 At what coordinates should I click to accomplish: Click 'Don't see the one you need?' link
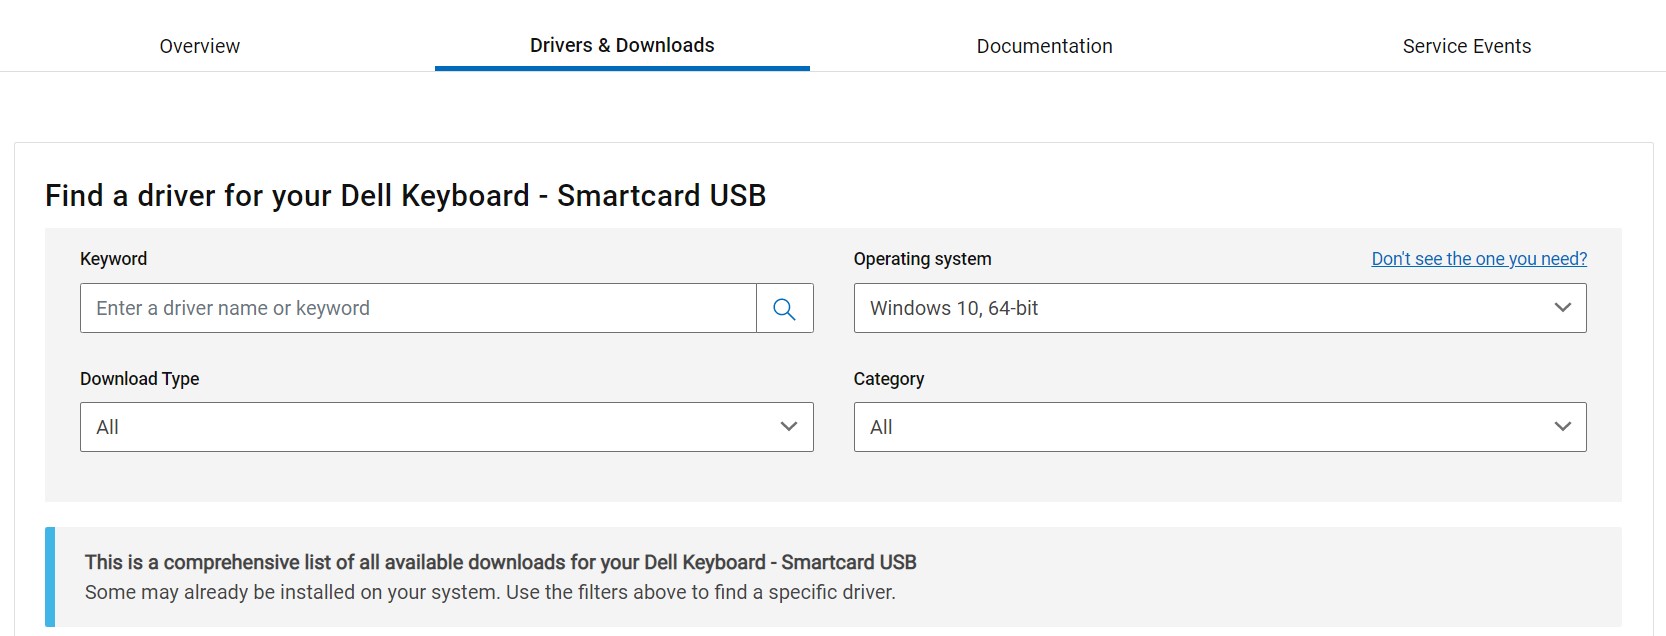pos(1478,259)
